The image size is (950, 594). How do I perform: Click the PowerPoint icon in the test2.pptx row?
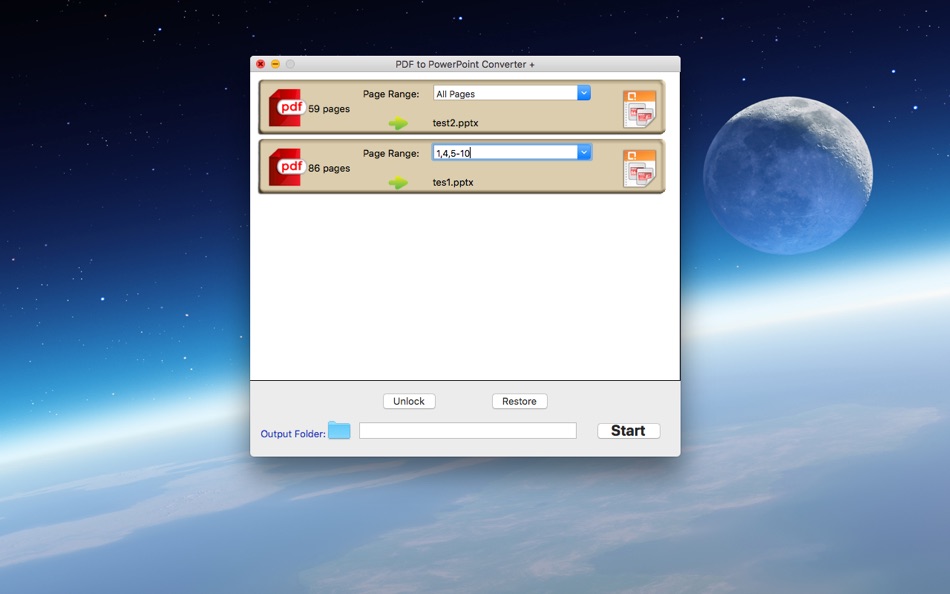[x=639, y=109]
